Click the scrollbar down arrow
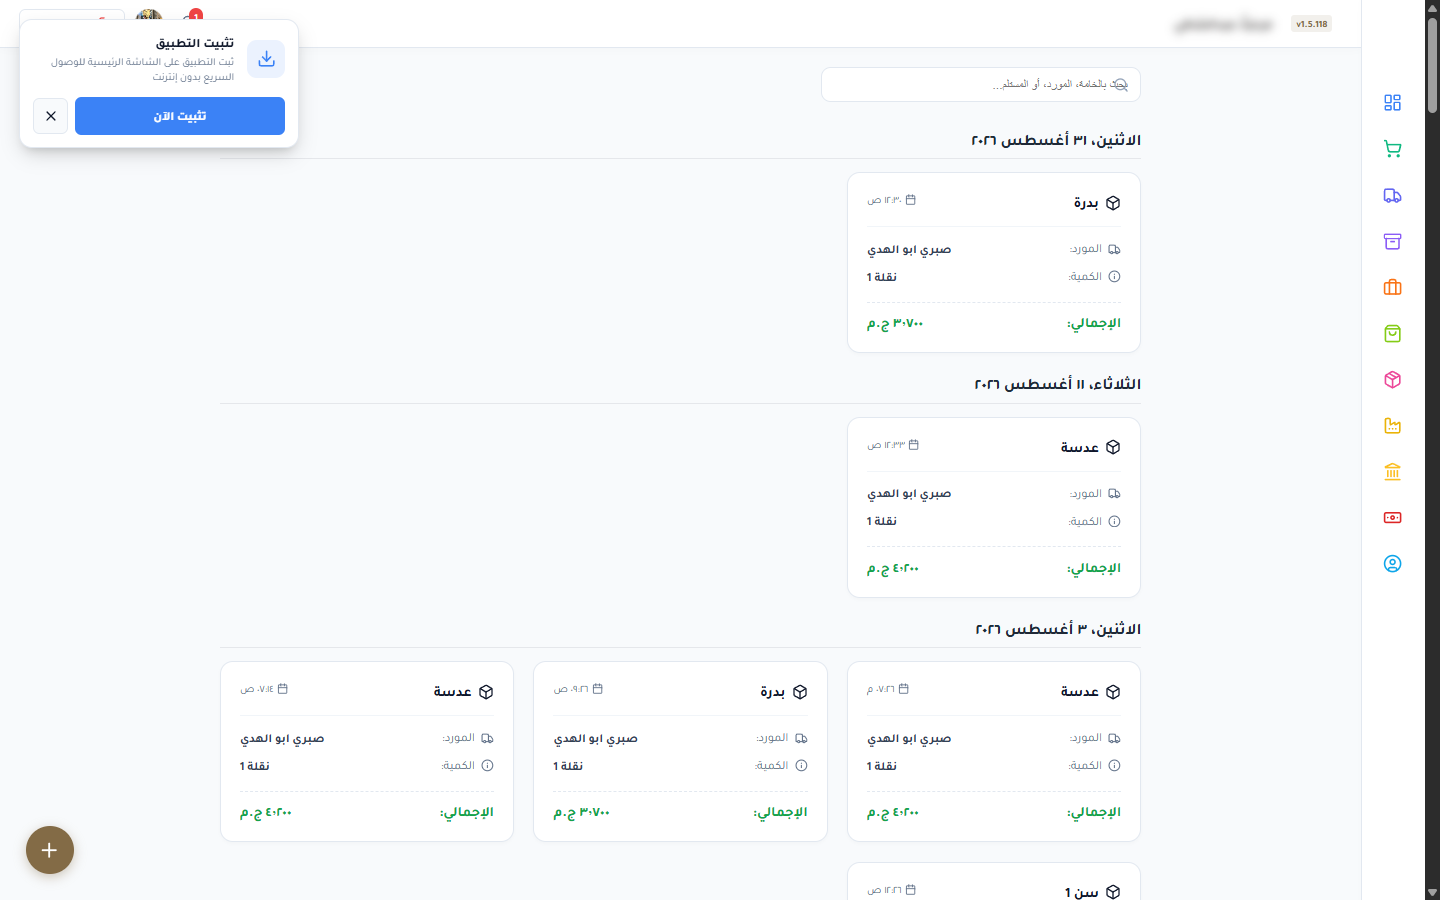Screen dimensions: 1440x900 pos(1432,893)
